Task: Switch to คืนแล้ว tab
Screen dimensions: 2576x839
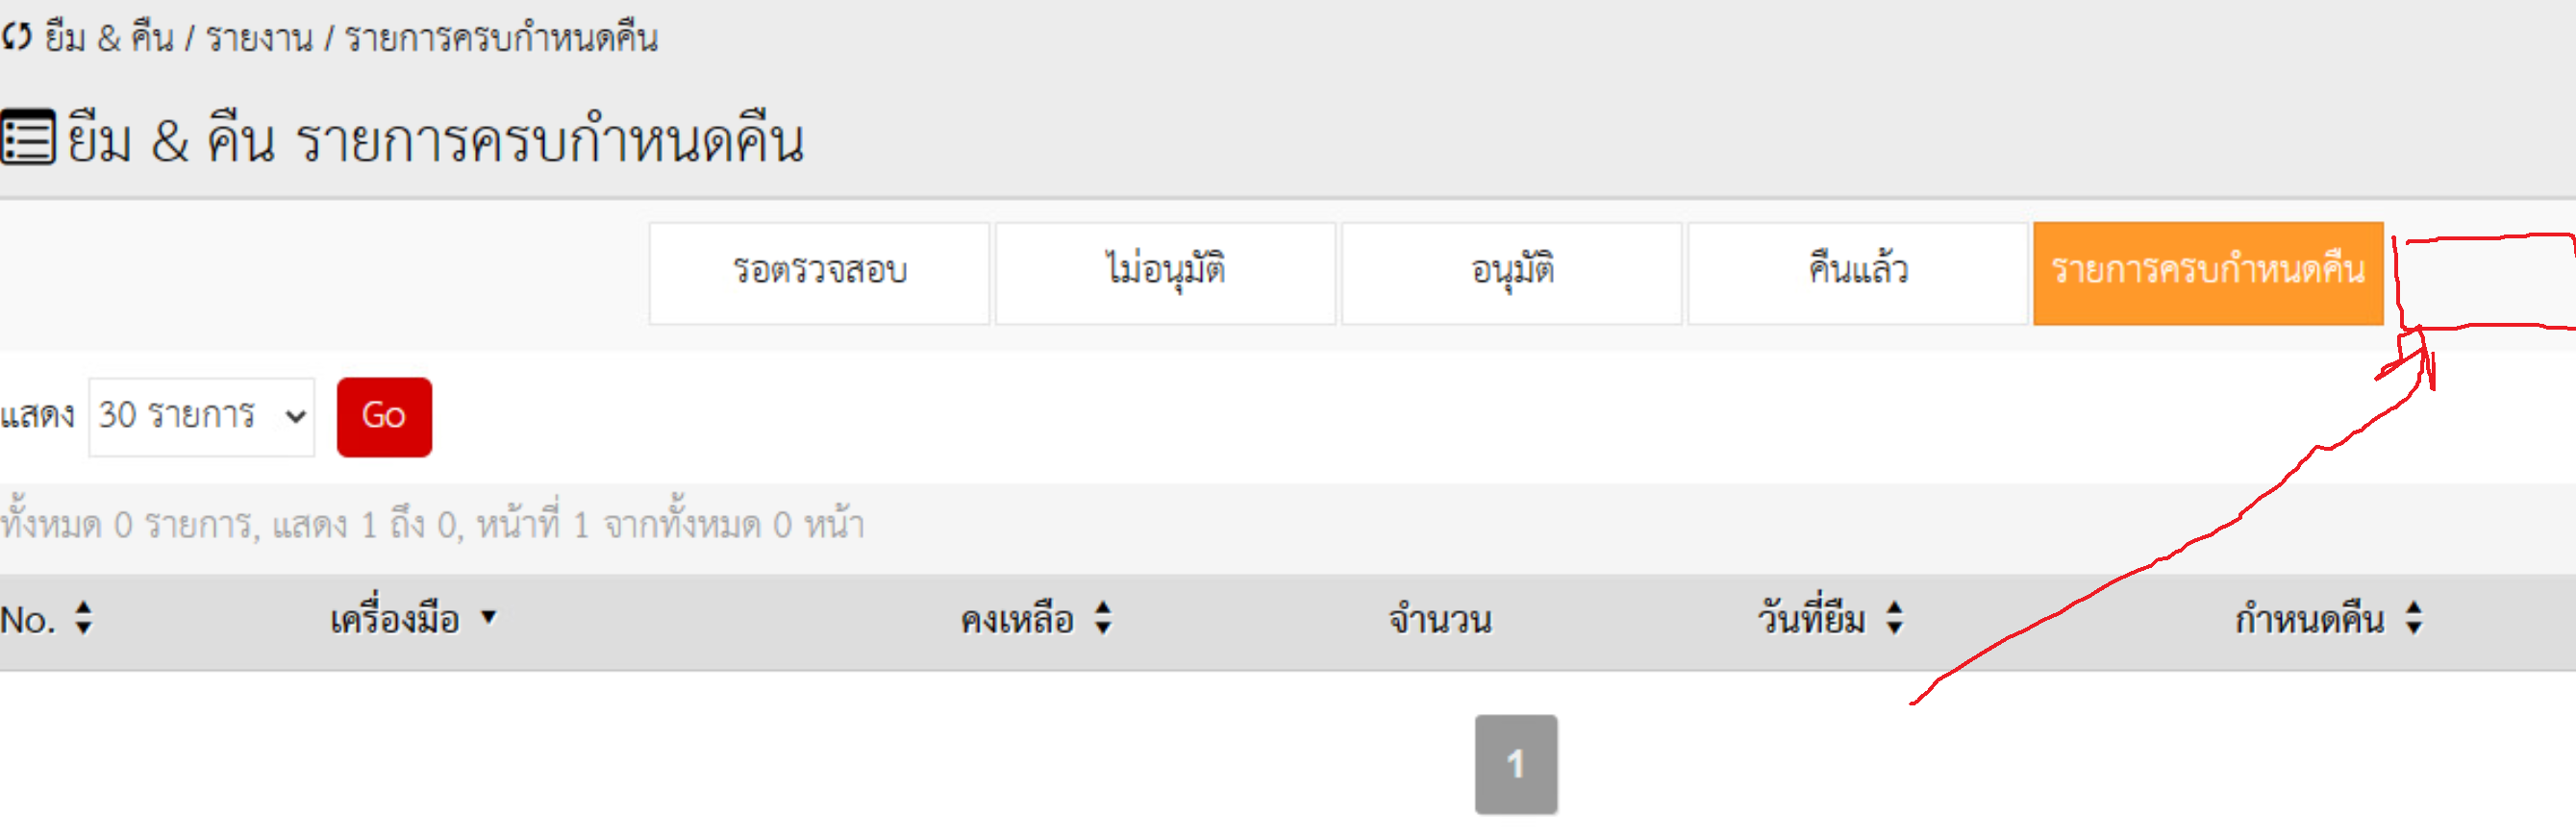Action: tap(1857, 273)
